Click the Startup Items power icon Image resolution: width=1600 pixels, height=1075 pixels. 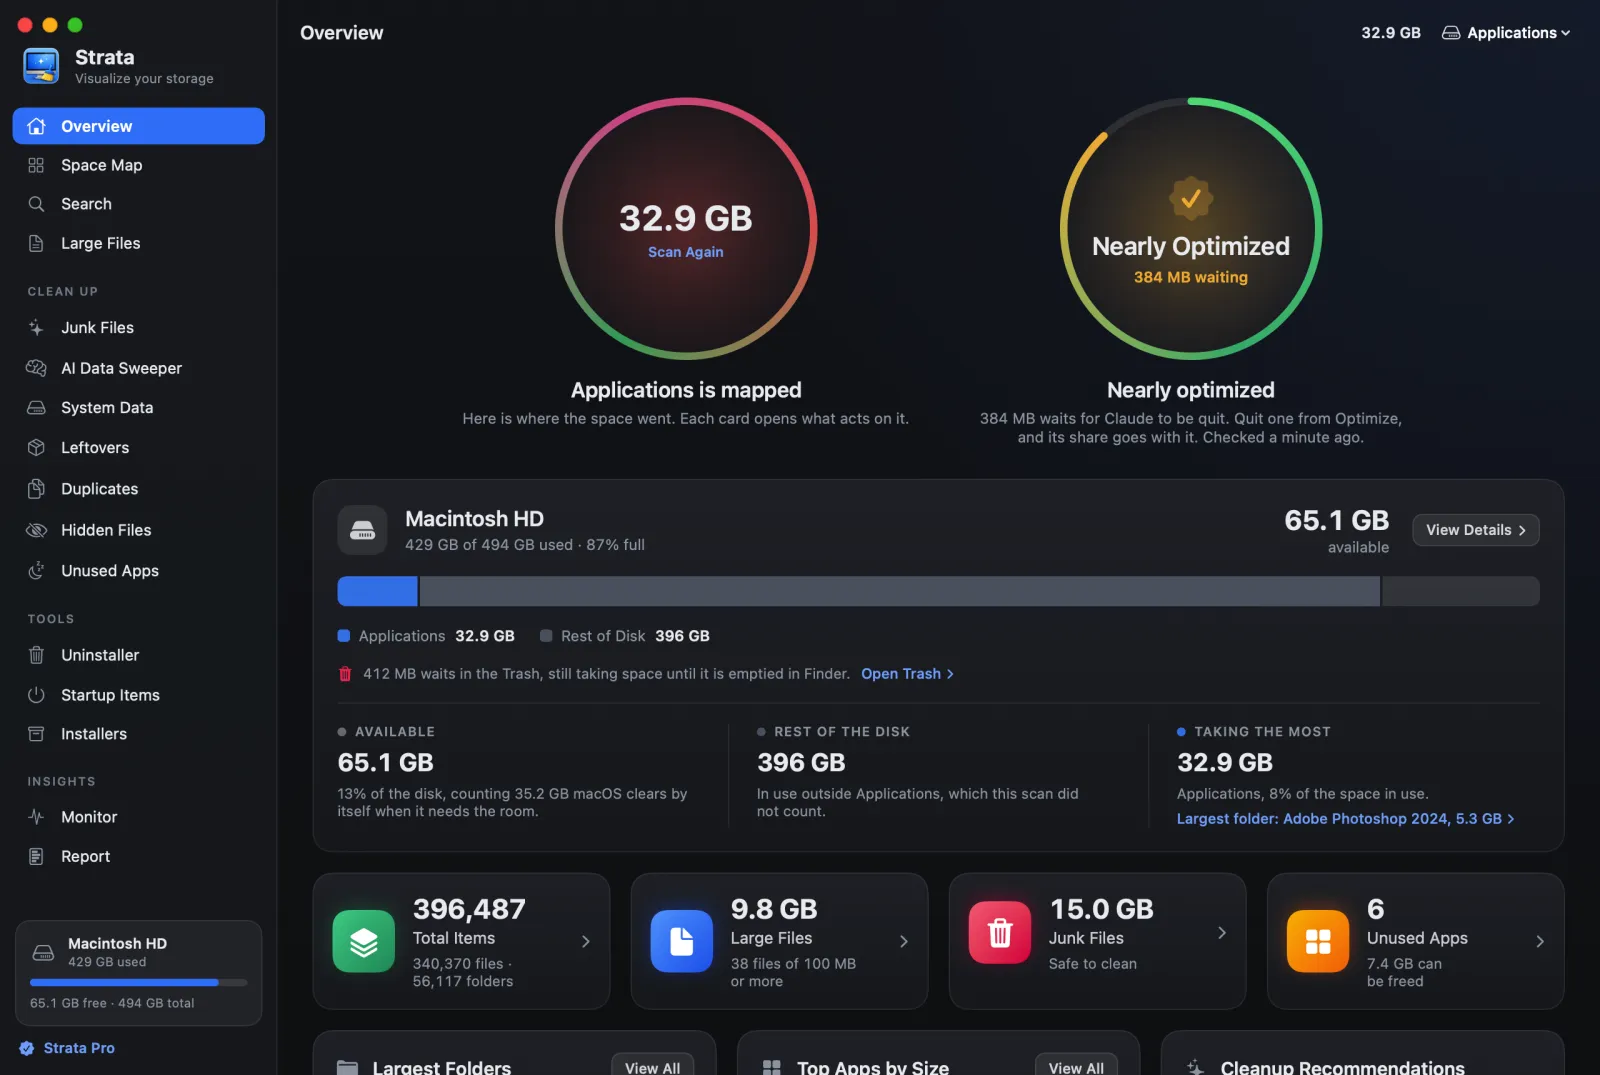[36, 695]
